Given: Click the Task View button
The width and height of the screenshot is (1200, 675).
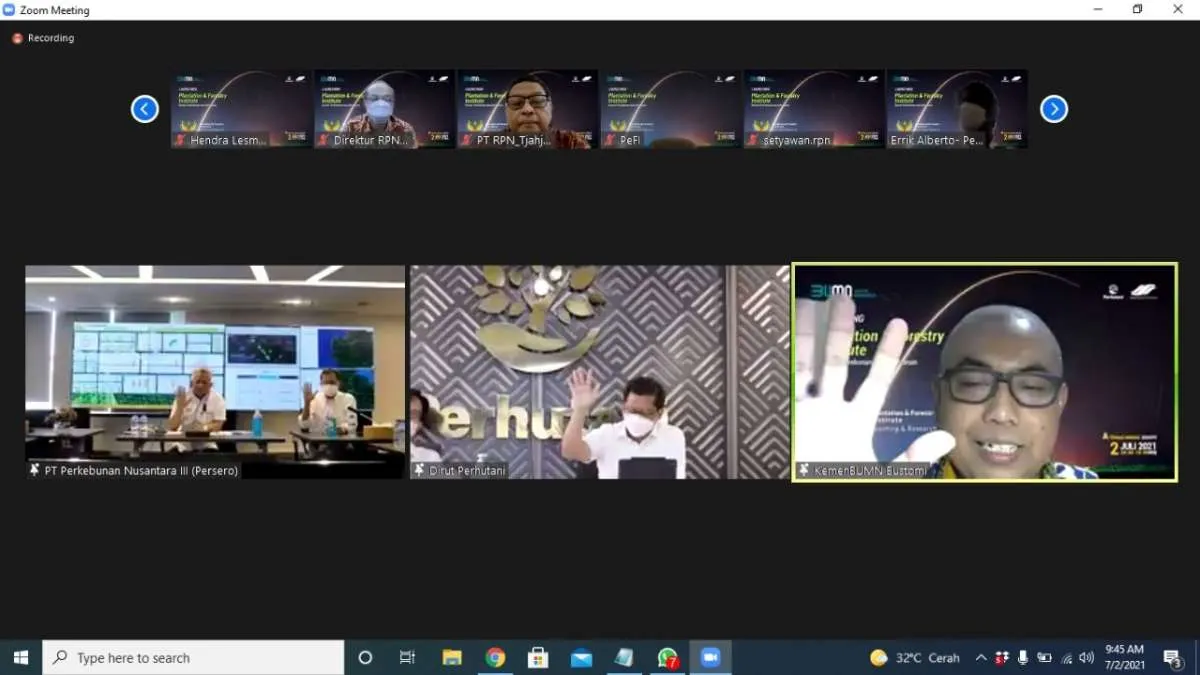Looking at the screenshot, I should [x=407, y=657].
